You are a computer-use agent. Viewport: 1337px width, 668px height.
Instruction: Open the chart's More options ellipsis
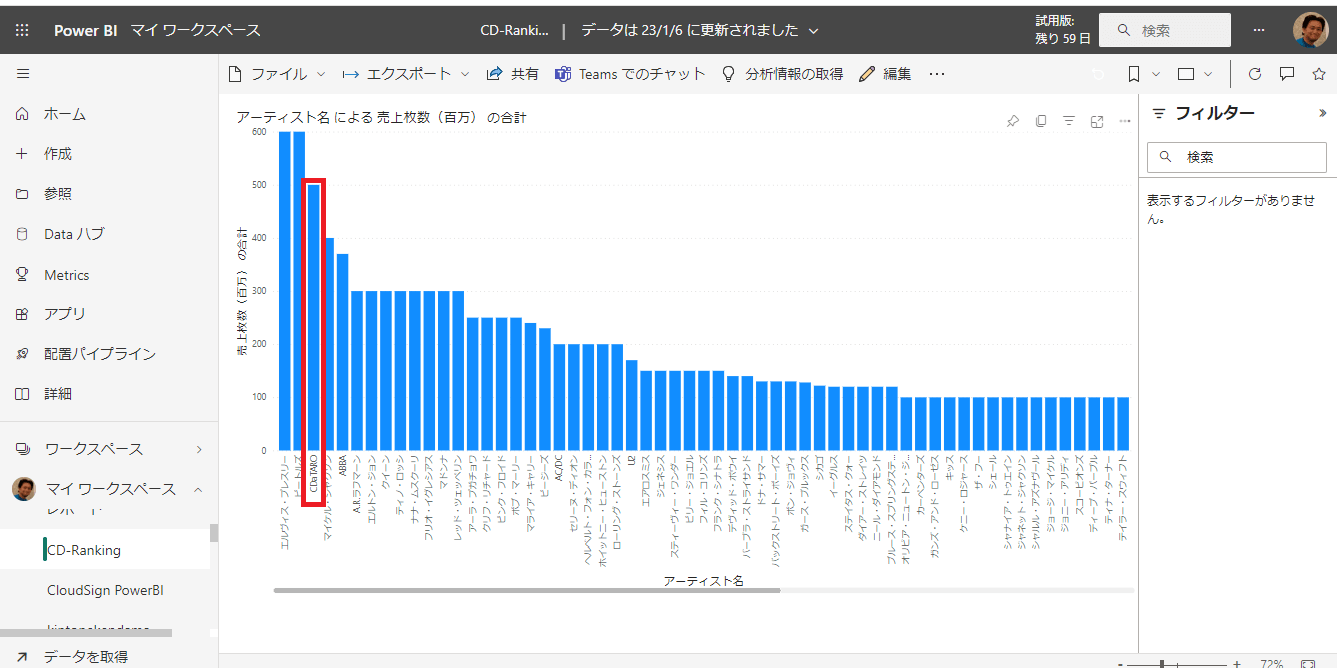[x=1125, y=121]
